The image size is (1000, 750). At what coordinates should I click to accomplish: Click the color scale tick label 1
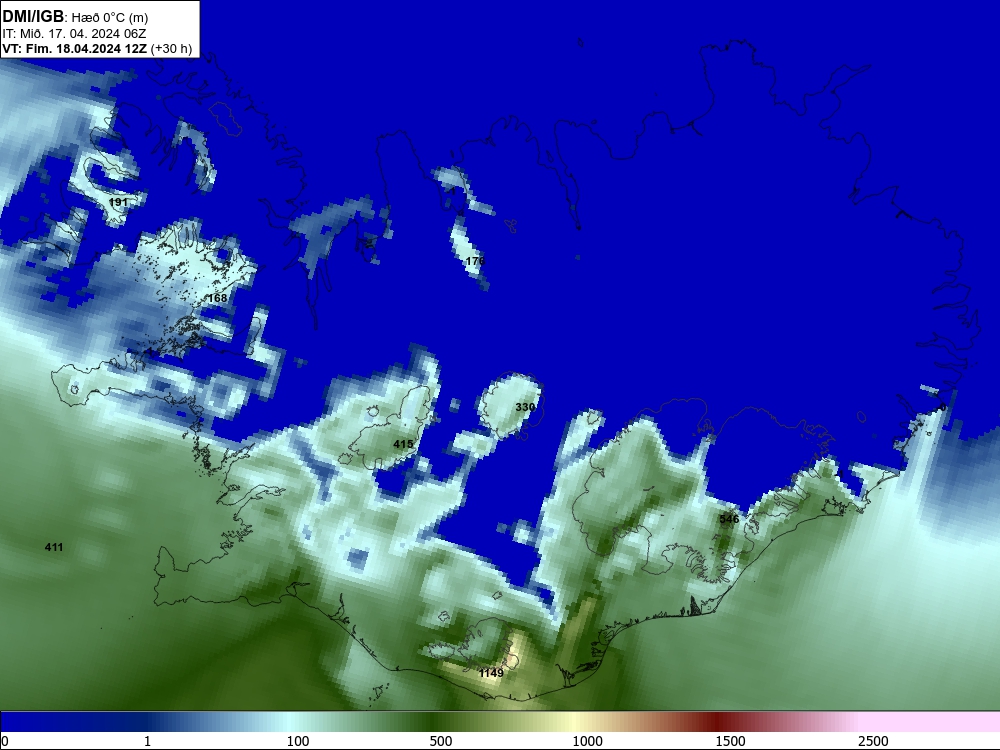coord(147,741)
